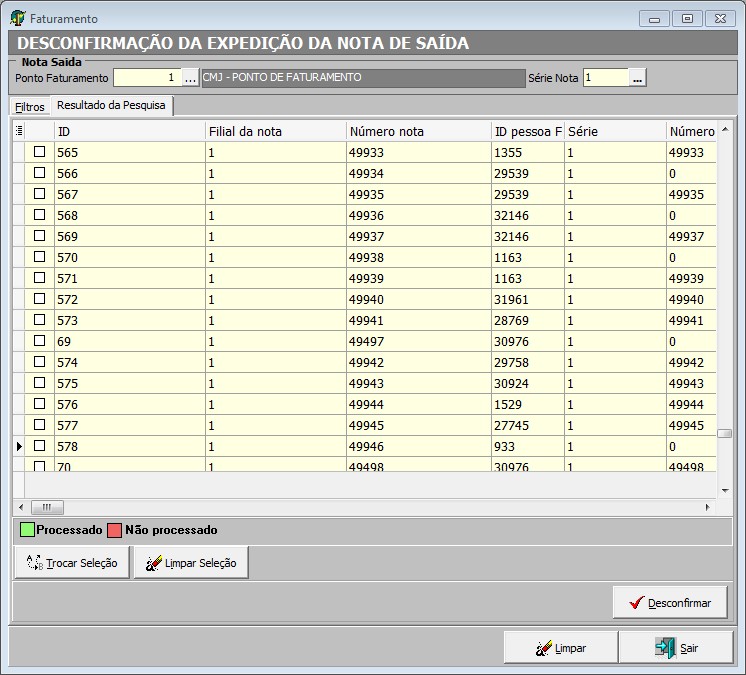The image size is (746, 675).
Task: Click the Faturamento app icon in title bar
Action: pyautogui.click(x=17, y=18)
